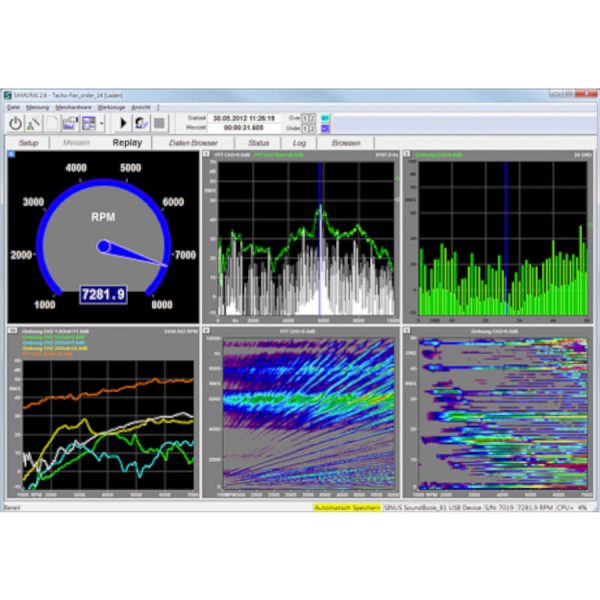Stop replay with the gray stop button
The image size is (600, 600).
click(x=159, y=123)
